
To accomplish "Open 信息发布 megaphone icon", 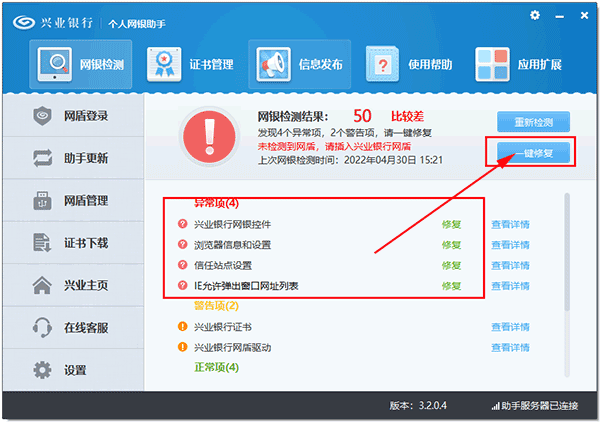I will tap(273, 64).
